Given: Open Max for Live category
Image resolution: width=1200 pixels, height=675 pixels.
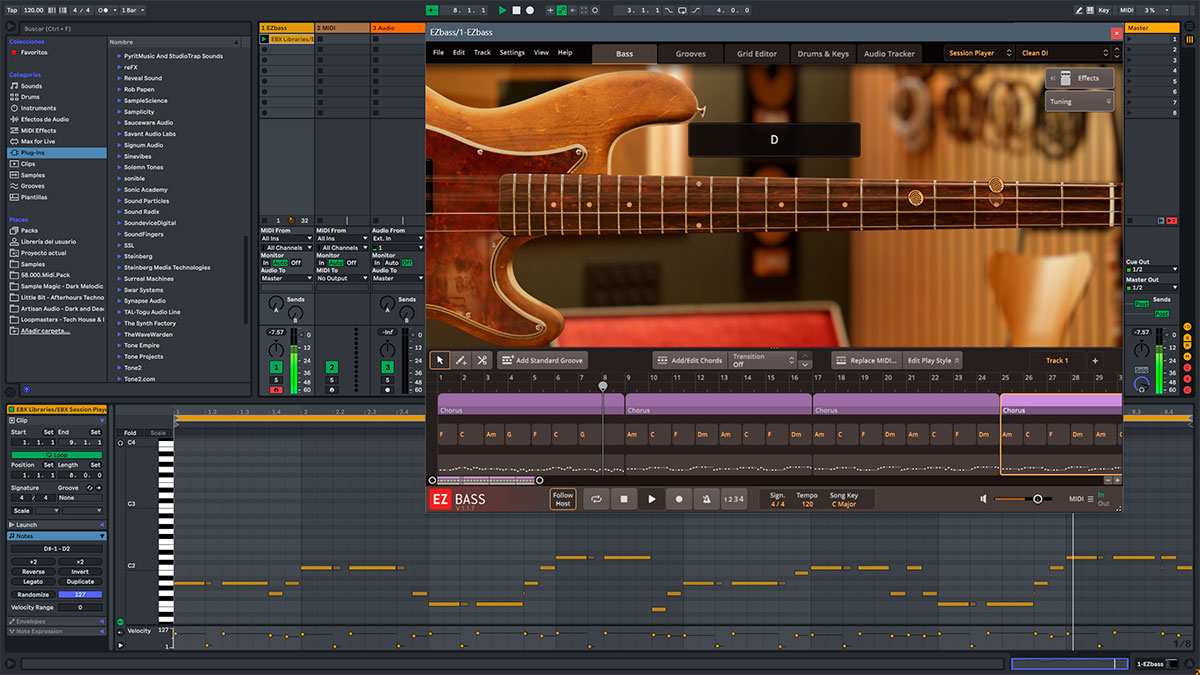Looking at the screenshot, I should (39, 141).
